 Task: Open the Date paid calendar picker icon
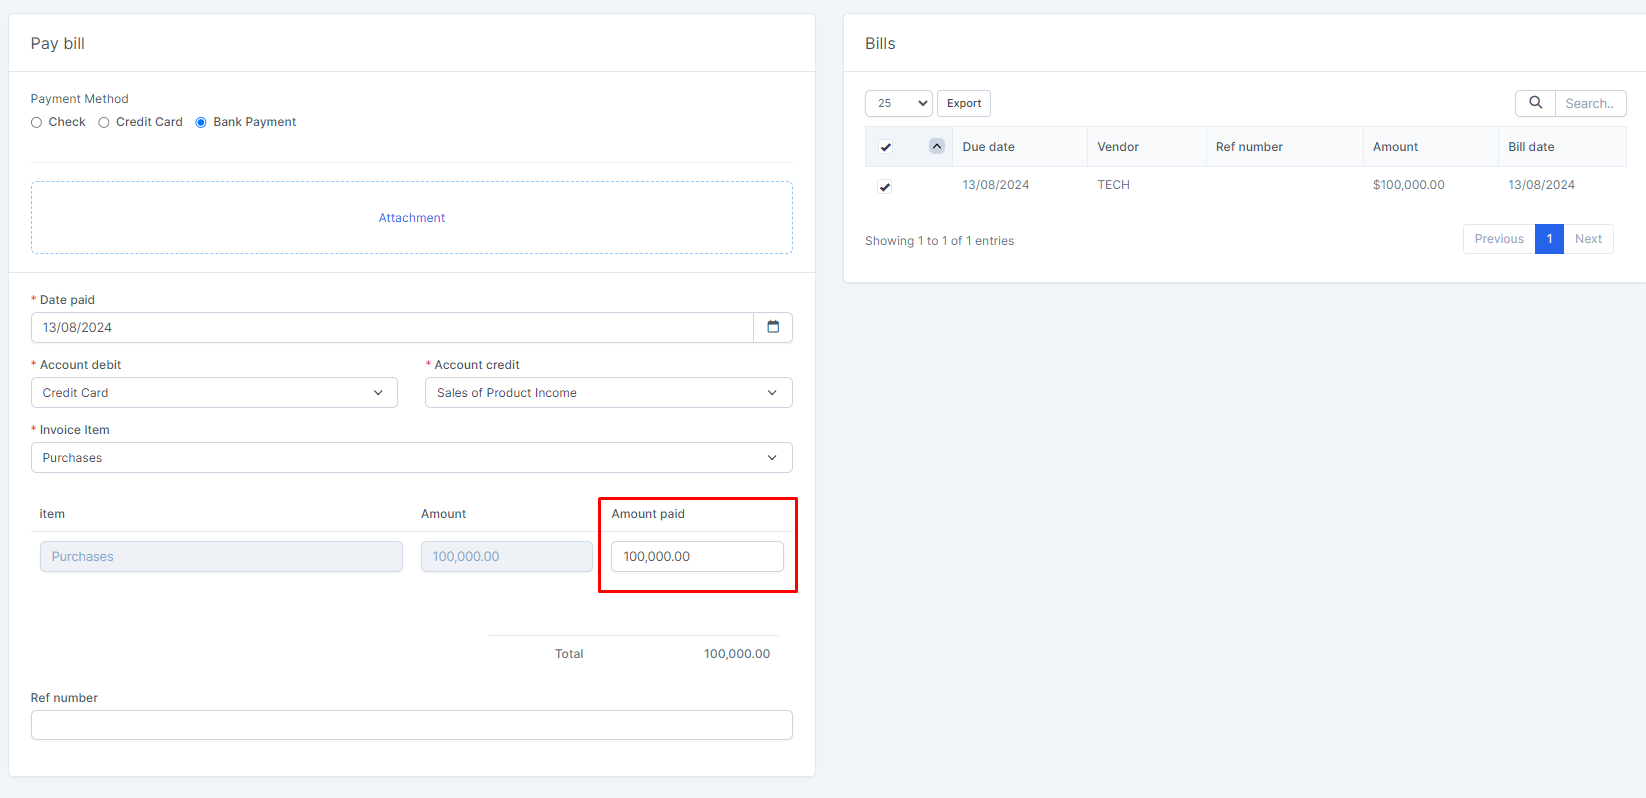pos(773,327)
